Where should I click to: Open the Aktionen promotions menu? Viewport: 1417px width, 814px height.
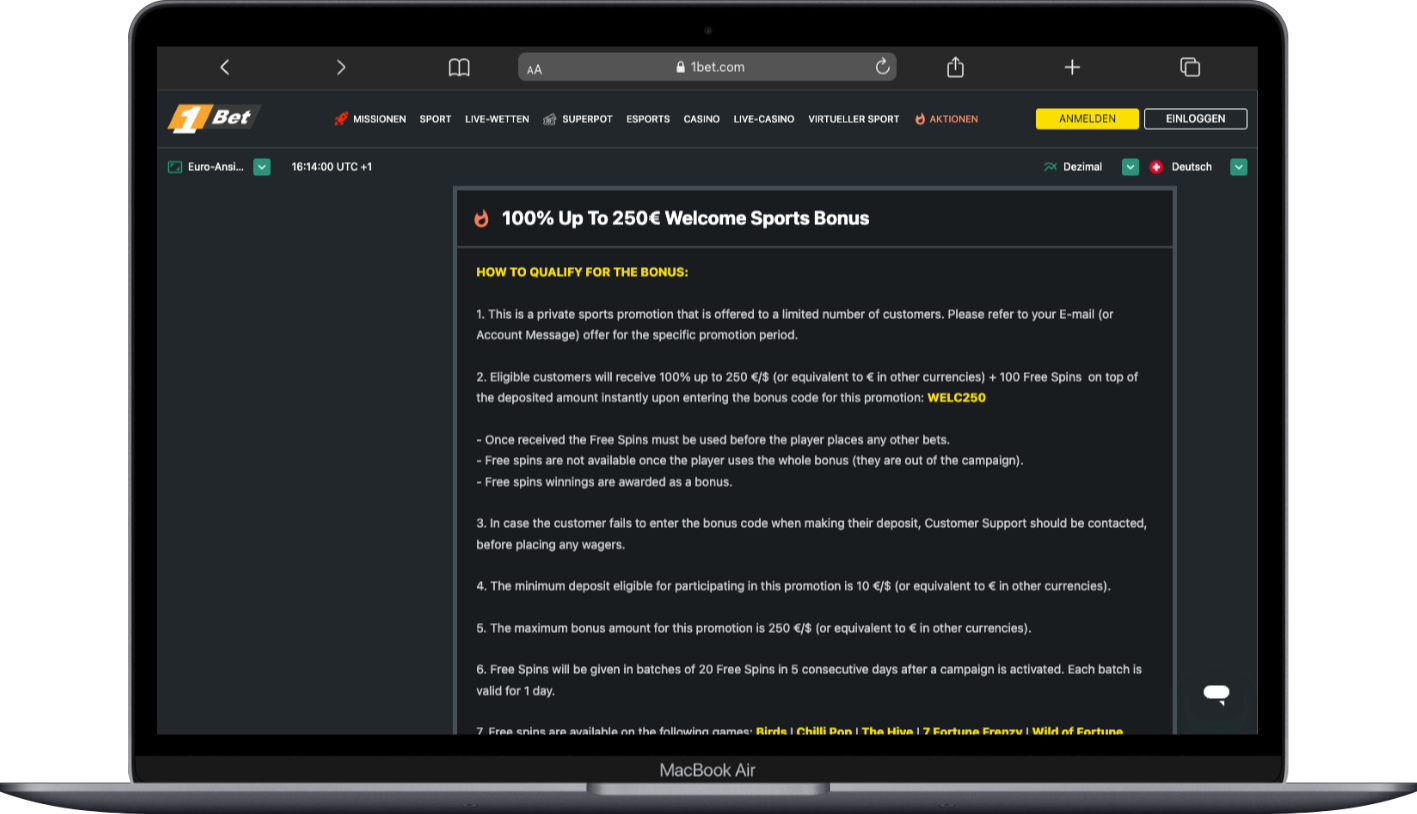(953, 119)
